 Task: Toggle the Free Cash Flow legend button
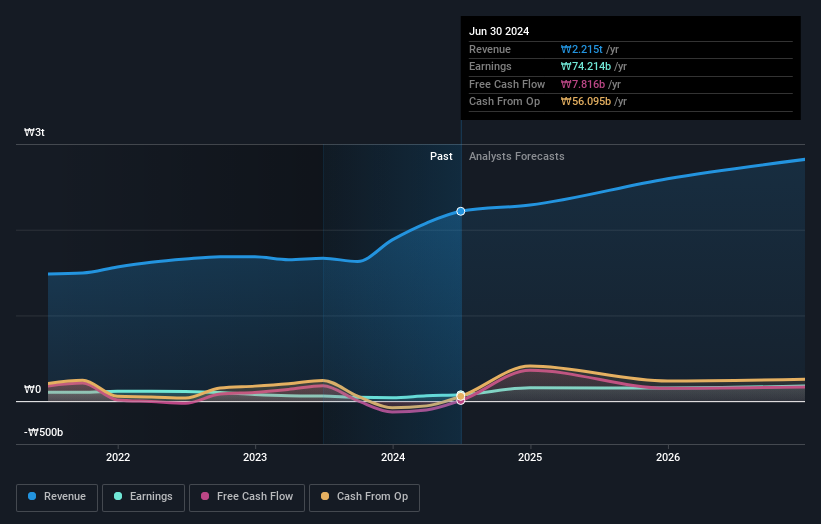(247, 497)
